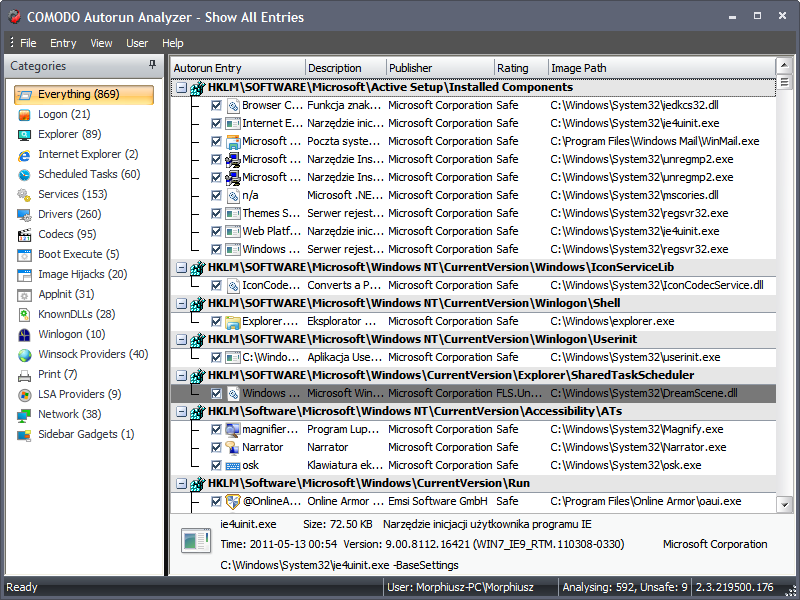
Task: Click the Explorer.exe folder entry icon
Action: pos(233,321)
